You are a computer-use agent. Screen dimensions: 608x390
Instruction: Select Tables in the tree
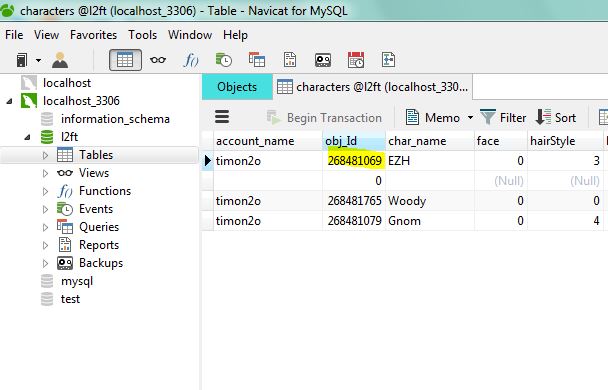96,155
